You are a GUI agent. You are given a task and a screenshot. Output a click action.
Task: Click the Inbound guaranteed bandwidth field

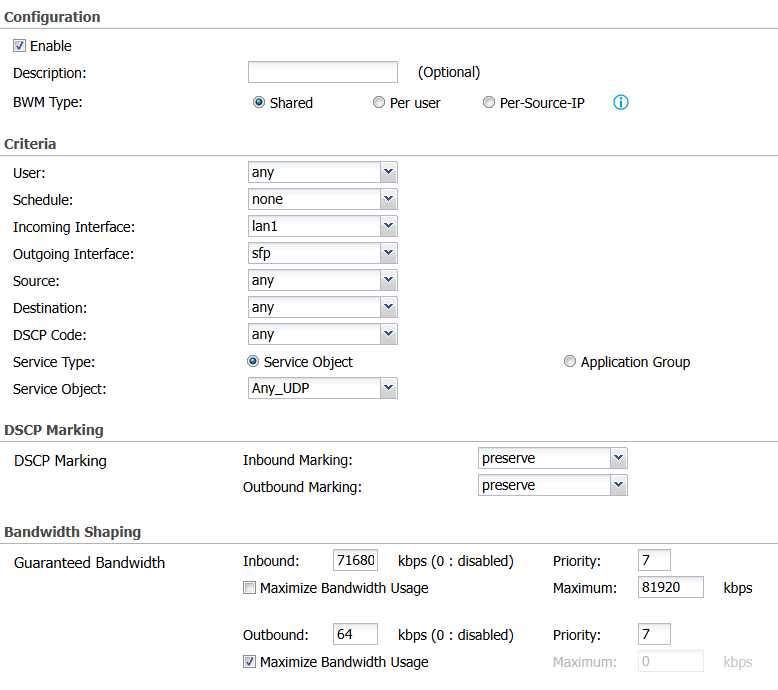click(355, 560)
